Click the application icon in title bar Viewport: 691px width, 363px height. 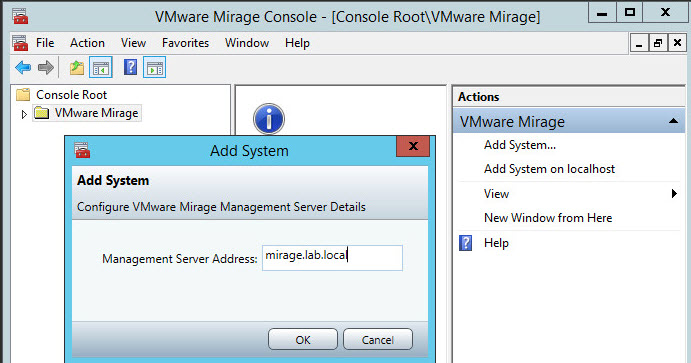20,16
